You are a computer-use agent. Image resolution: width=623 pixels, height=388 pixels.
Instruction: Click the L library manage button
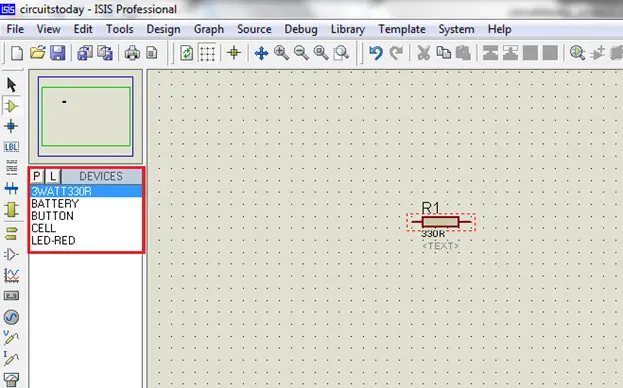coord(52,176)
